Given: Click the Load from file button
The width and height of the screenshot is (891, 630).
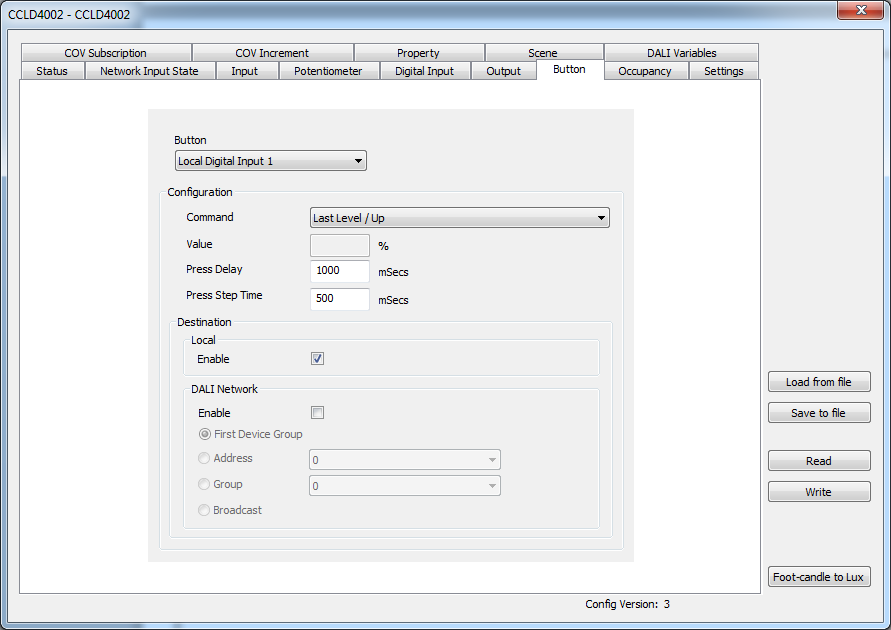Looking at the screenshot, I should point(819,382).
